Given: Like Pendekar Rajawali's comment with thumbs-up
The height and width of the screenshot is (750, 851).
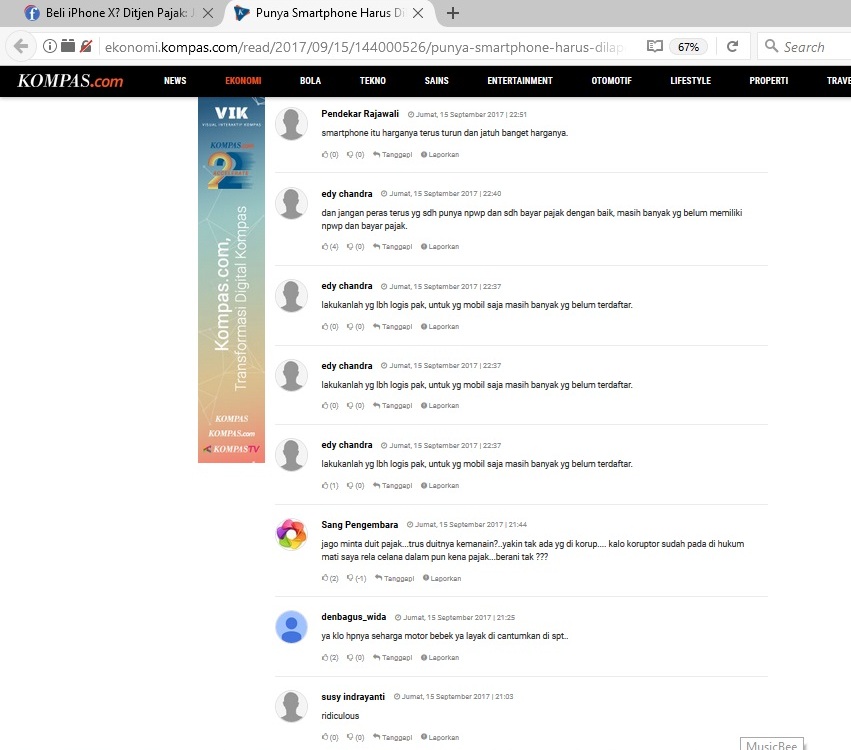Looking at the screenshot, I should (325, 155).
